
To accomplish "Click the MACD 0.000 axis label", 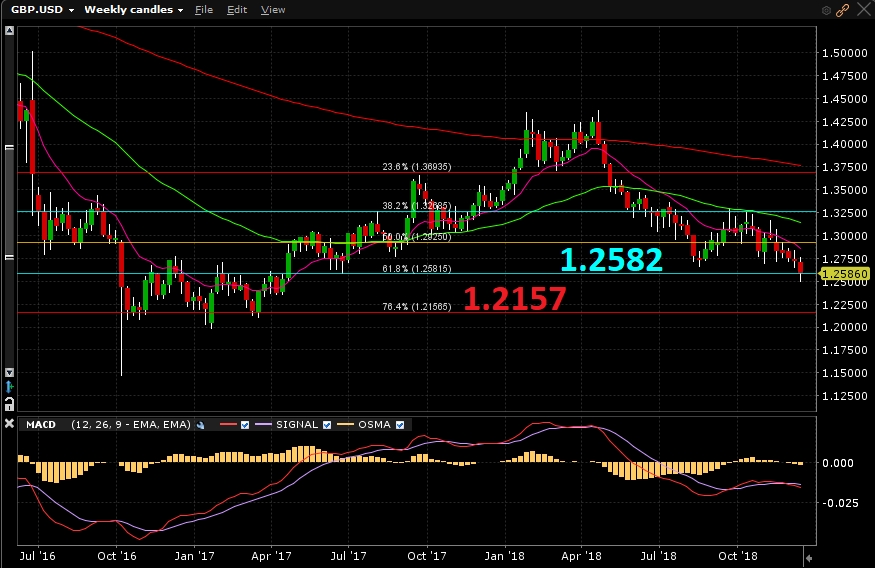I will click(x=838, y=463).
